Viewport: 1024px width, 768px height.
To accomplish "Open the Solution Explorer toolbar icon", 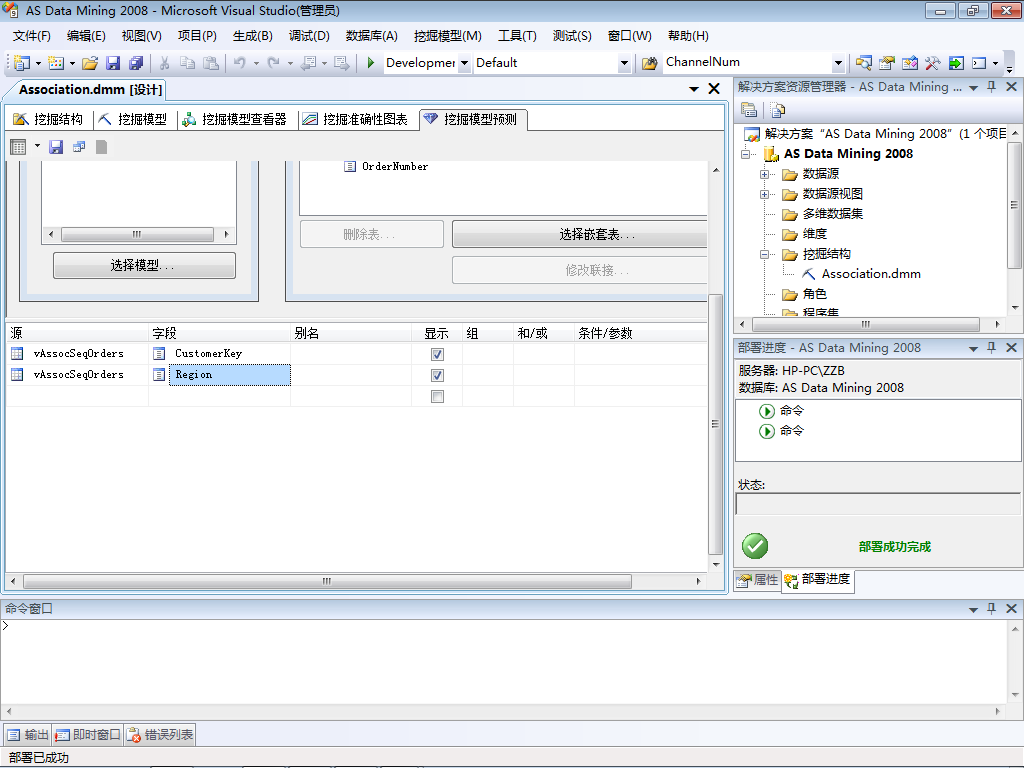I will pos(863,63).
